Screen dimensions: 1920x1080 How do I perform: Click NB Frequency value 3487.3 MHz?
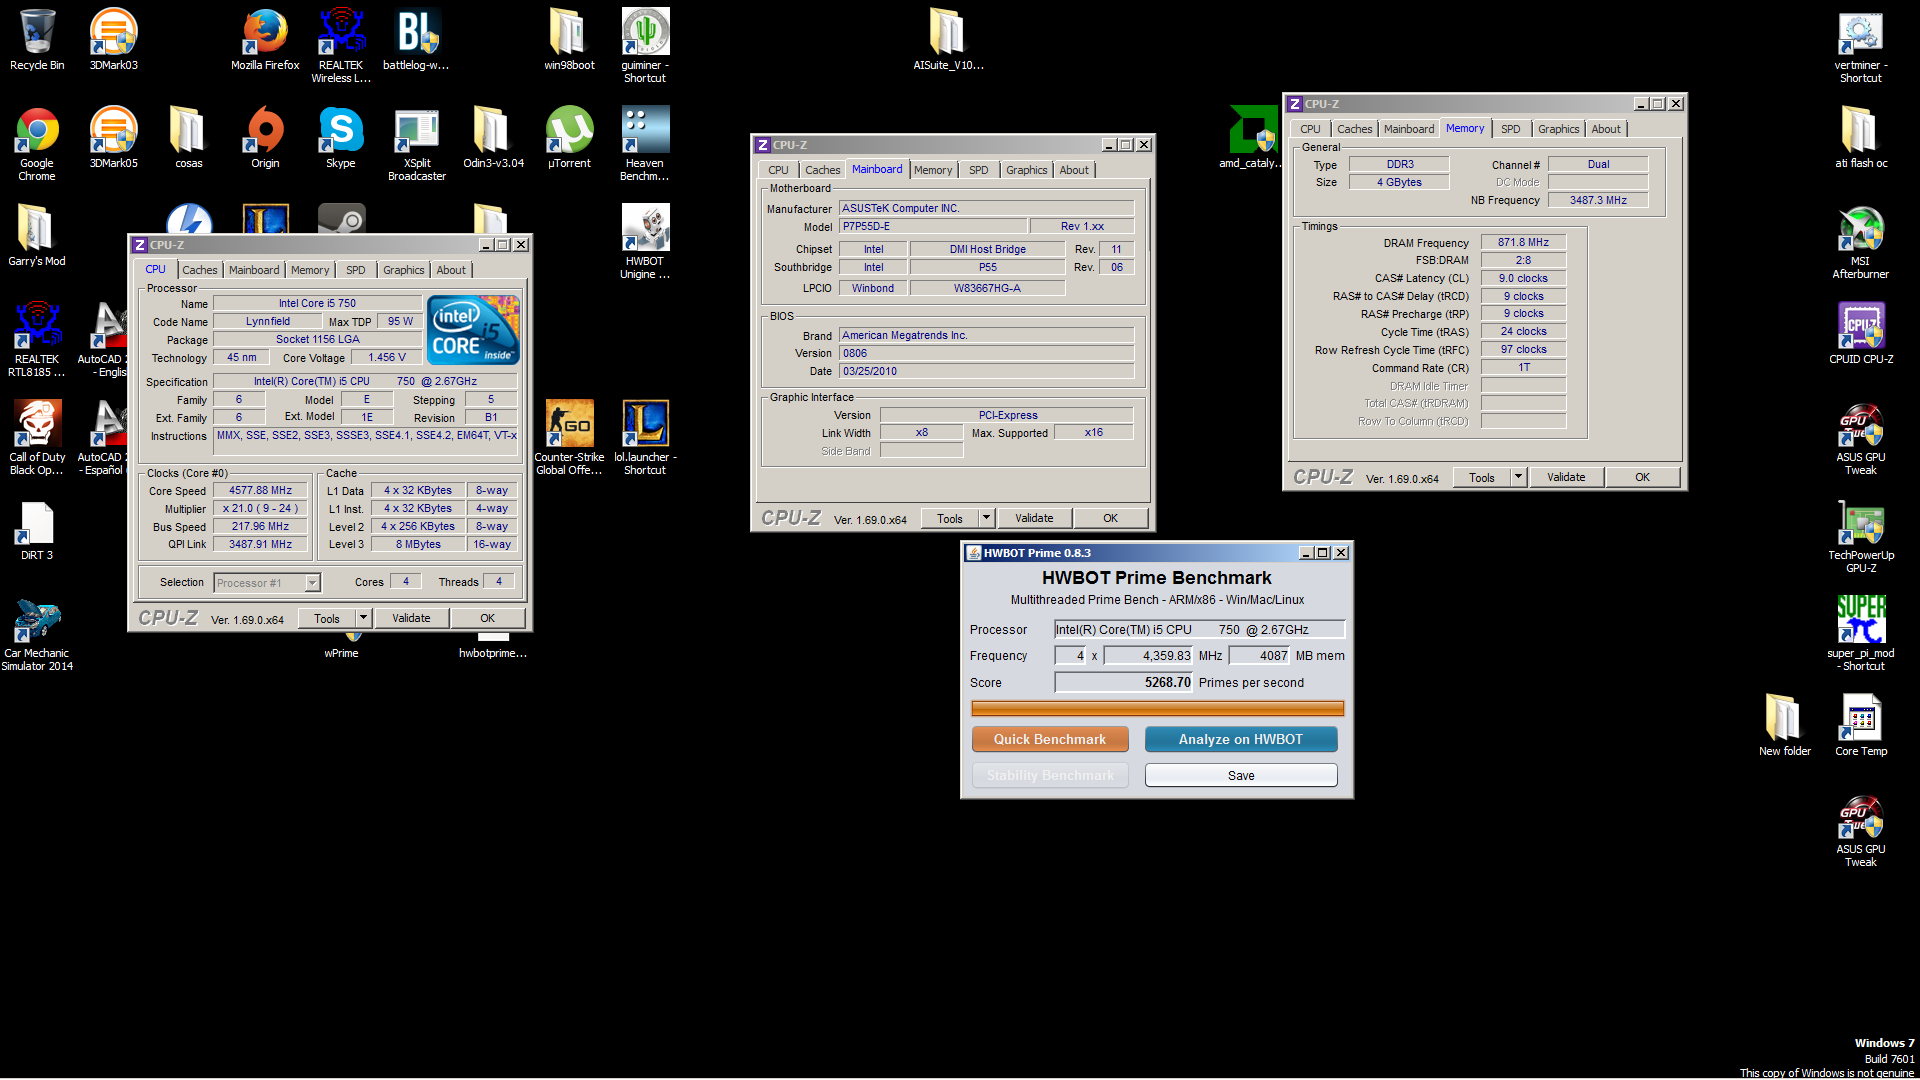(x=1598, y=200)
